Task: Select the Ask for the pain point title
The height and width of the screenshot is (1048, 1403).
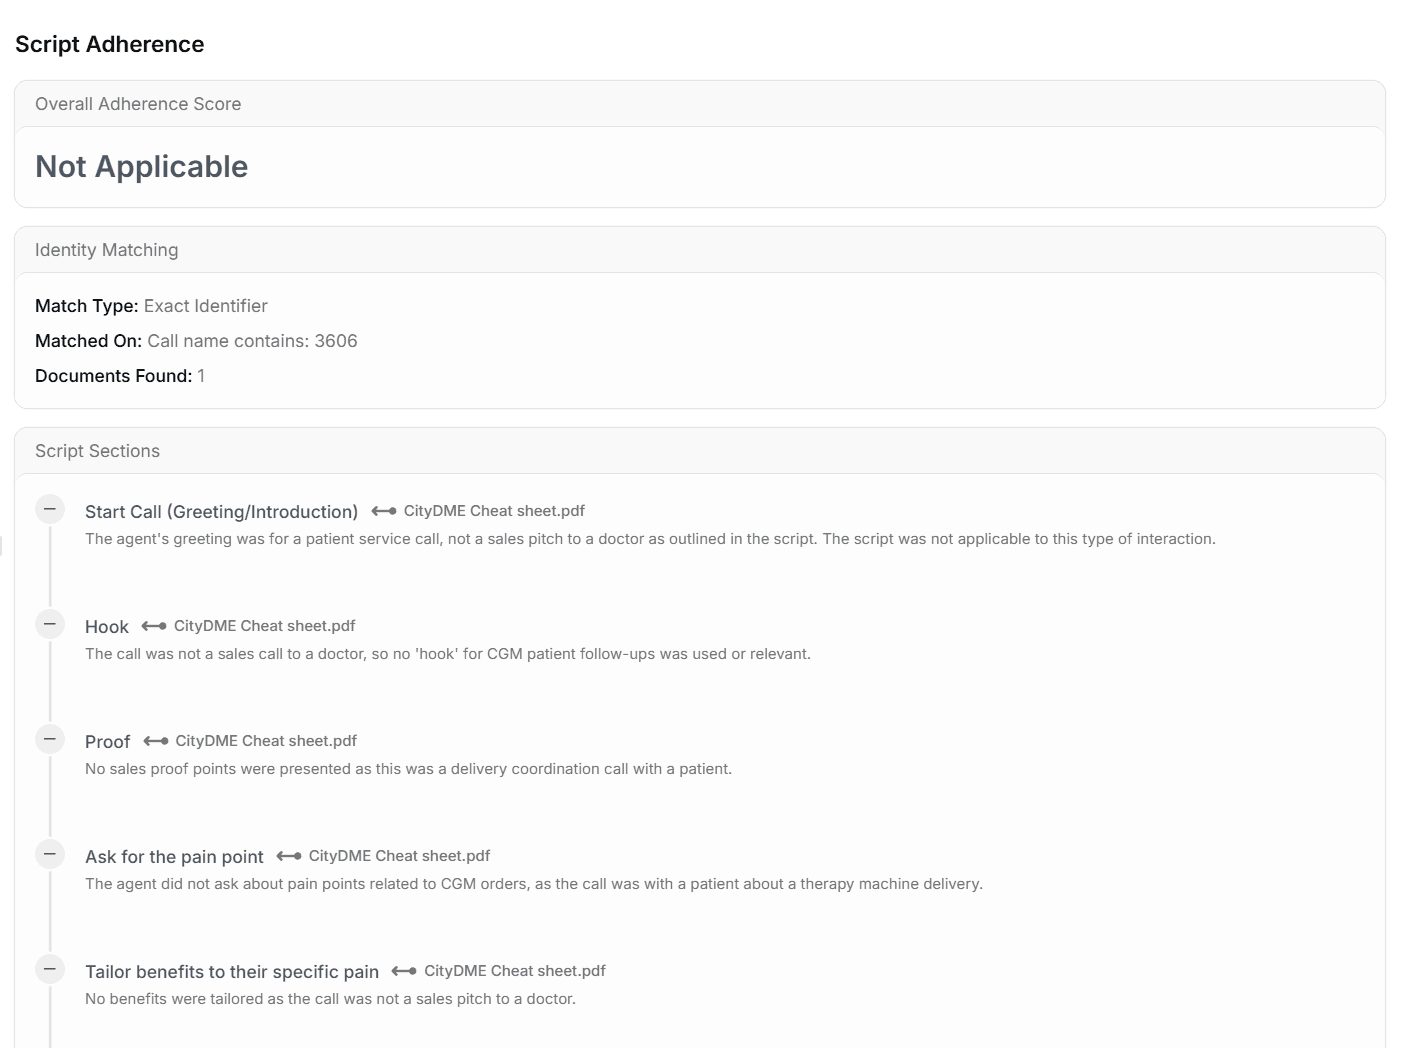Action: (174, 857)
